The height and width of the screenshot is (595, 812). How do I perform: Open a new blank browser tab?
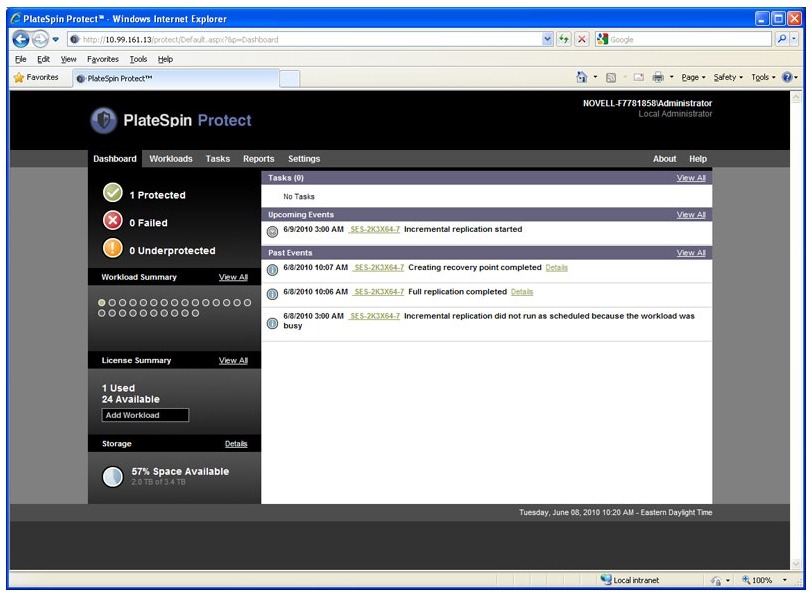[289, 79]
